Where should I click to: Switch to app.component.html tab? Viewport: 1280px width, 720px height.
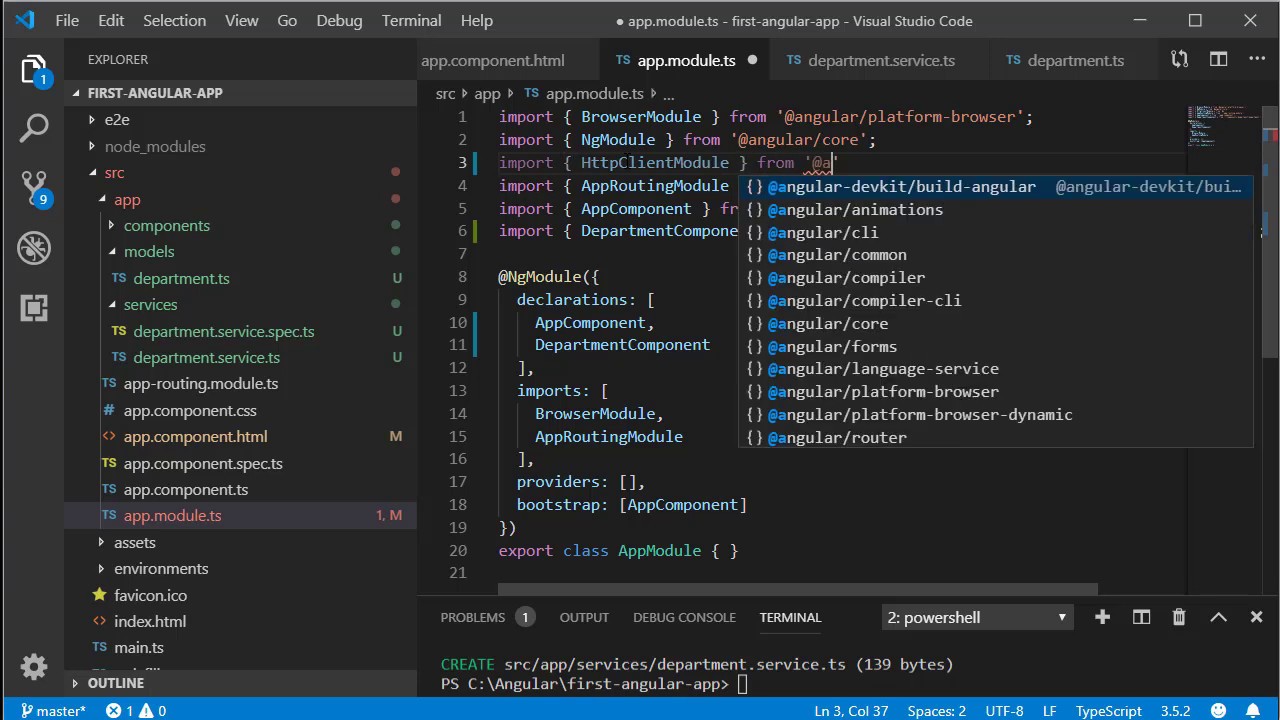click(492, 61)
